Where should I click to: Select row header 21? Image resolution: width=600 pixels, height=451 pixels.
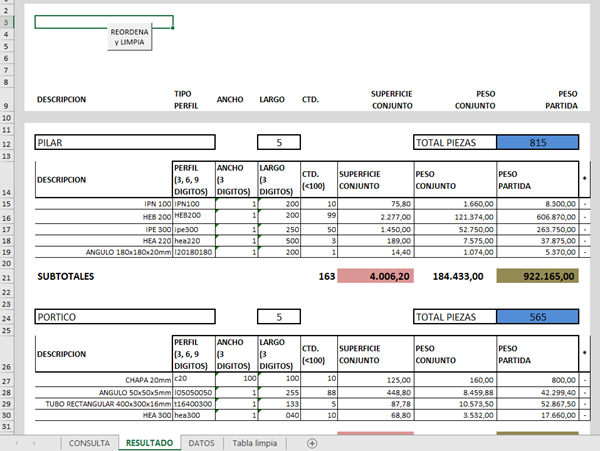[7, 278]
